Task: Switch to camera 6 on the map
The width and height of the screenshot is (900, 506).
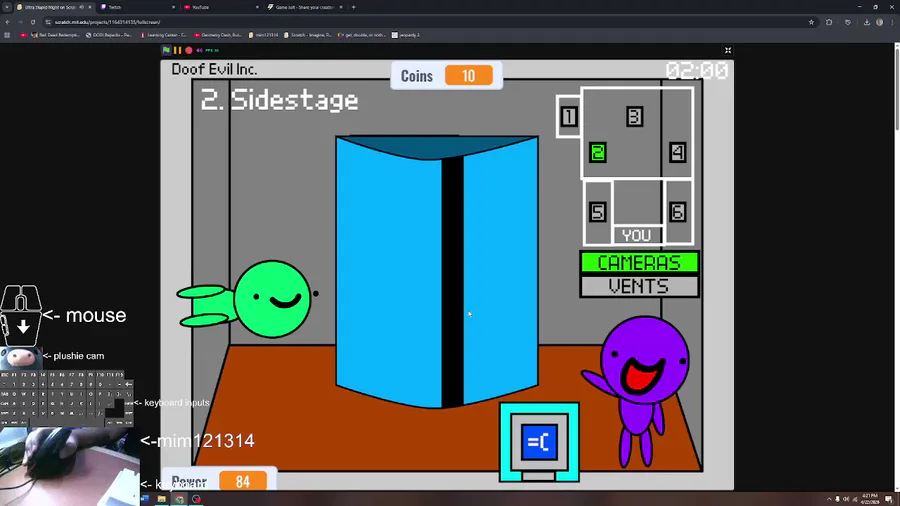Action: [677, 212]
